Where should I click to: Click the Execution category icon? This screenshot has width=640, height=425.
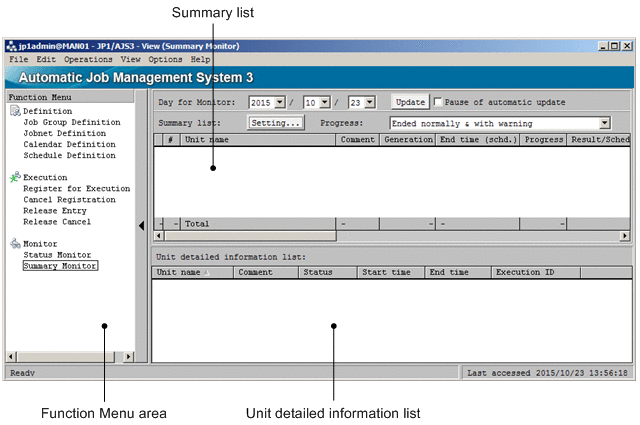point(14,177)
